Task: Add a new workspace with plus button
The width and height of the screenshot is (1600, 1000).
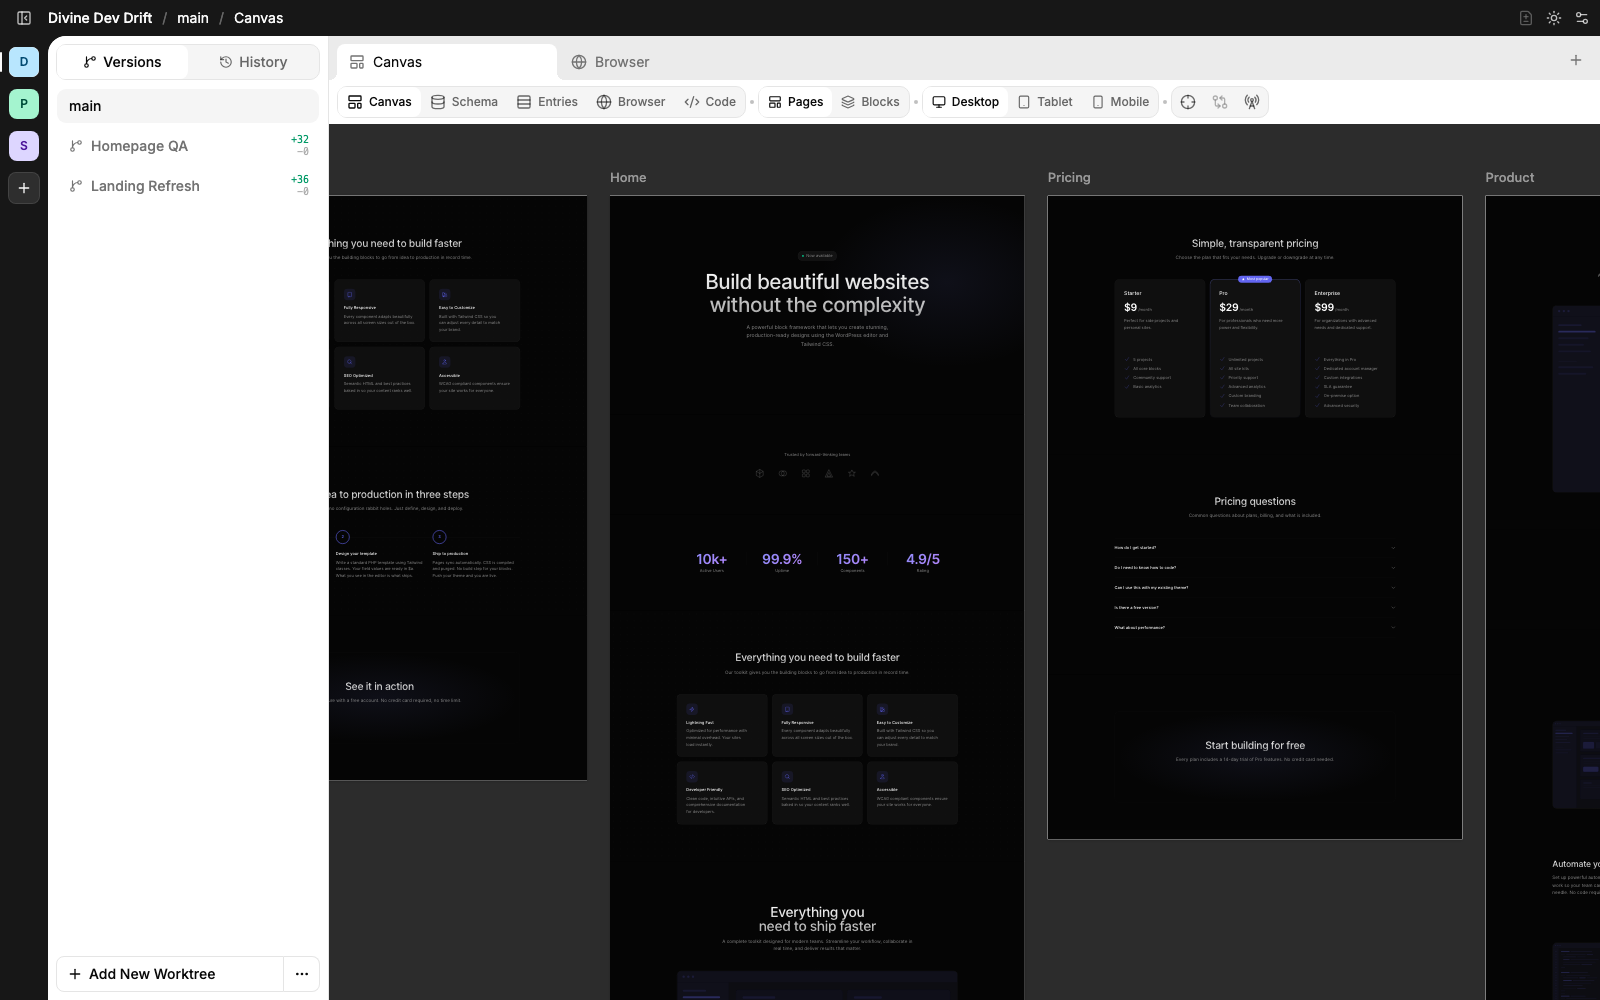Action: tap(24, 188)
